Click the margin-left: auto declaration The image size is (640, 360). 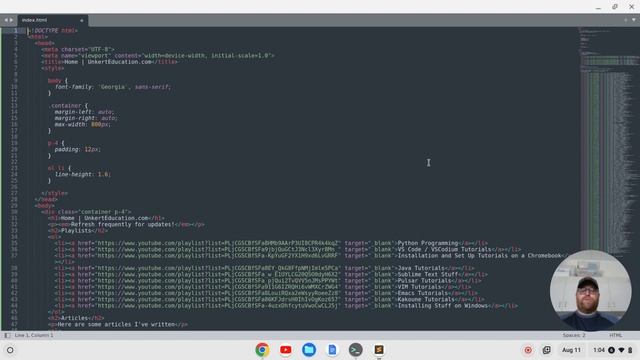tap(84, 112)
